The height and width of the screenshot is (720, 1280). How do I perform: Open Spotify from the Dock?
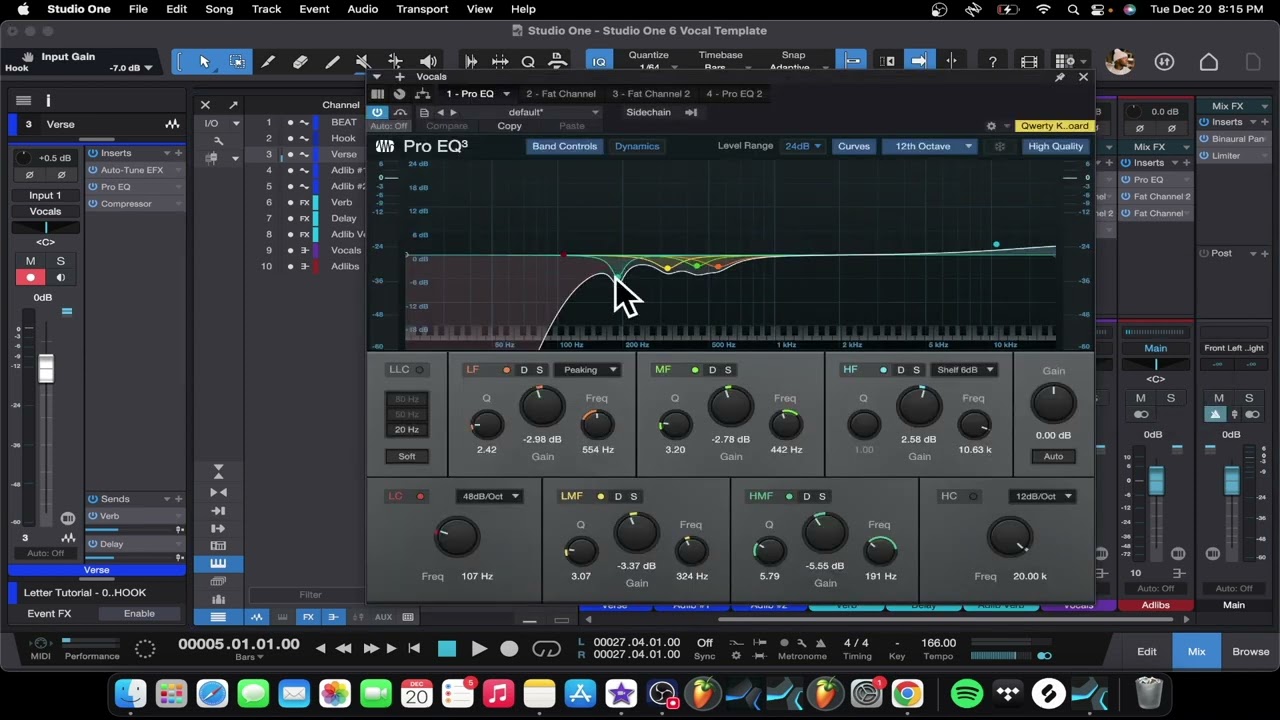click(966, 692)
